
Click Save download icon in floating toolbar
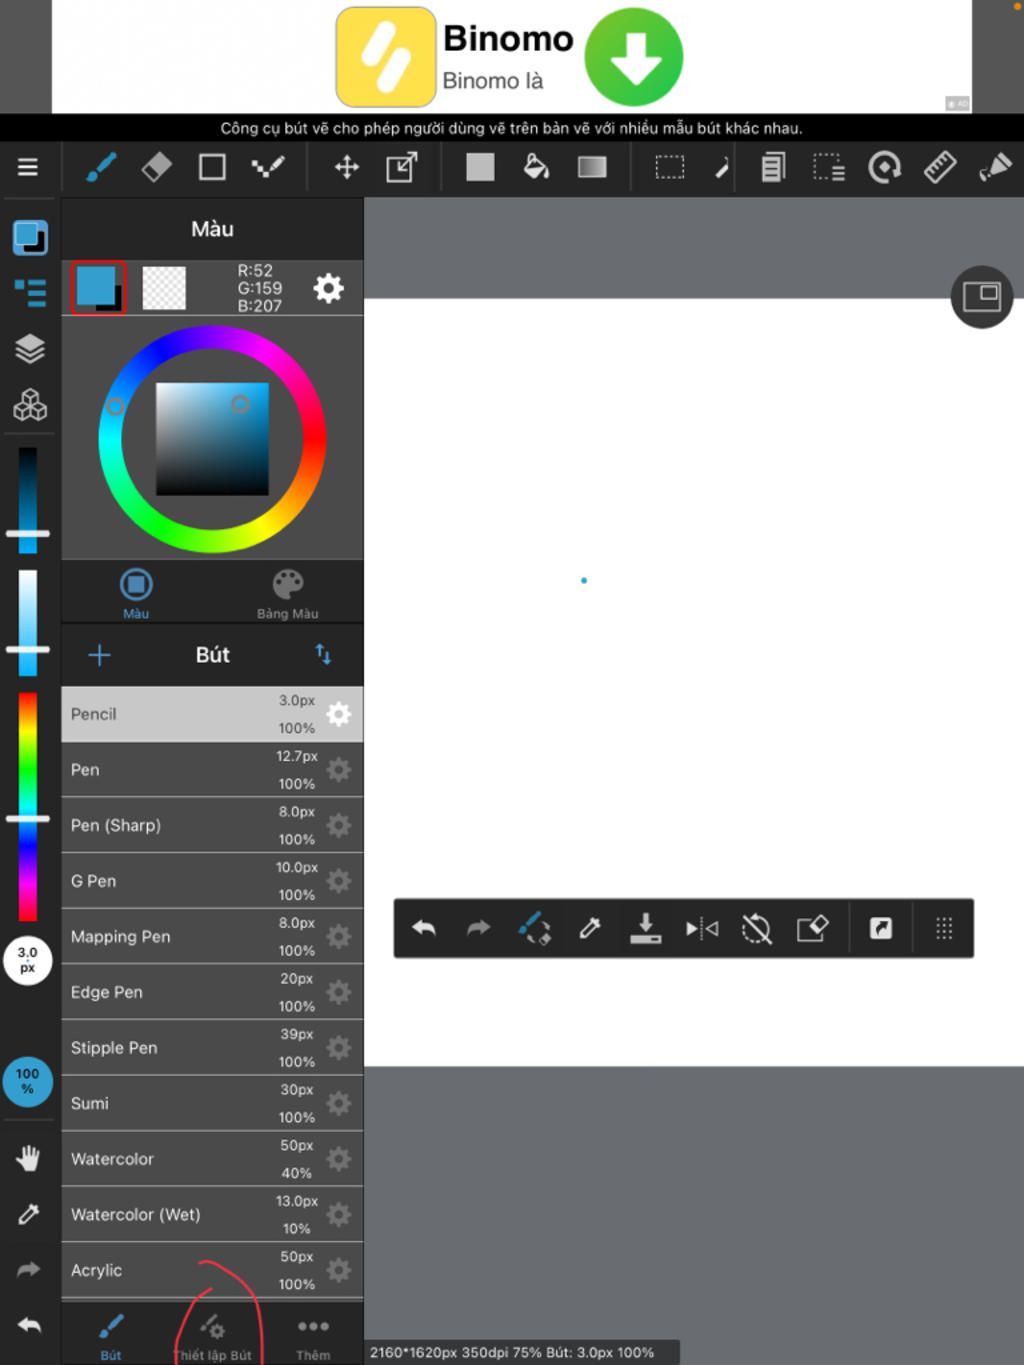(x=645, y=929)
